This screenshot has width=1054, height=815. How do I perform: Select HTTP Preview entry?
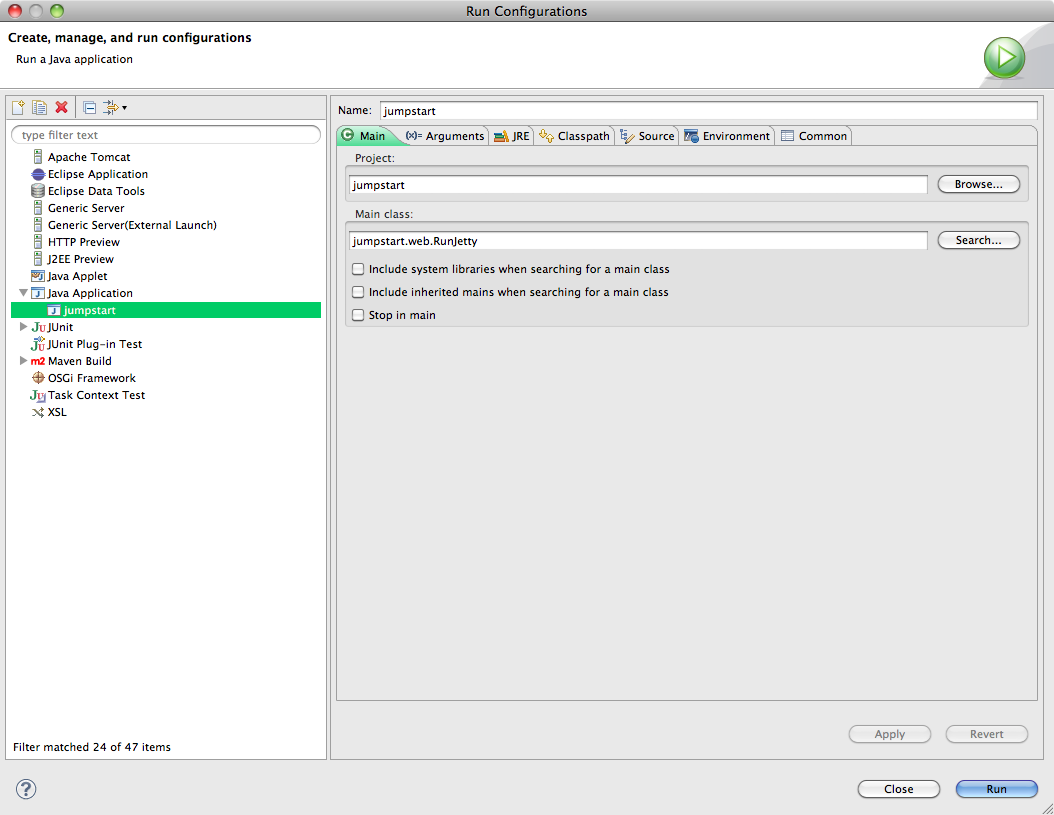(83, 242)
